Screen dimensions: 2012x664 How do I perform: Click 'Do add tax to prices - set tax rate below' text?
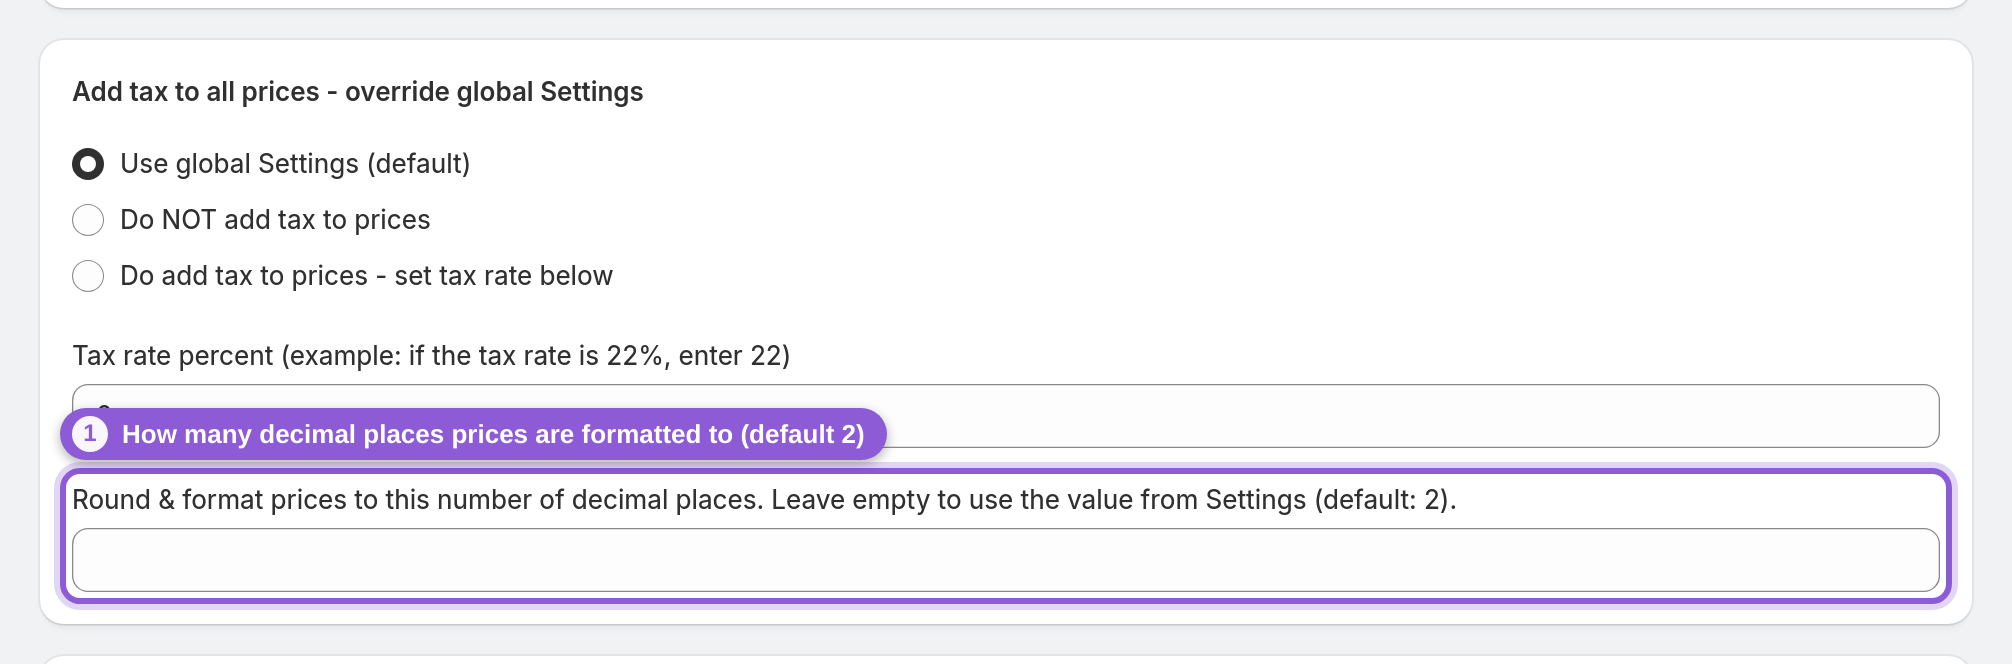coord(366,276)
